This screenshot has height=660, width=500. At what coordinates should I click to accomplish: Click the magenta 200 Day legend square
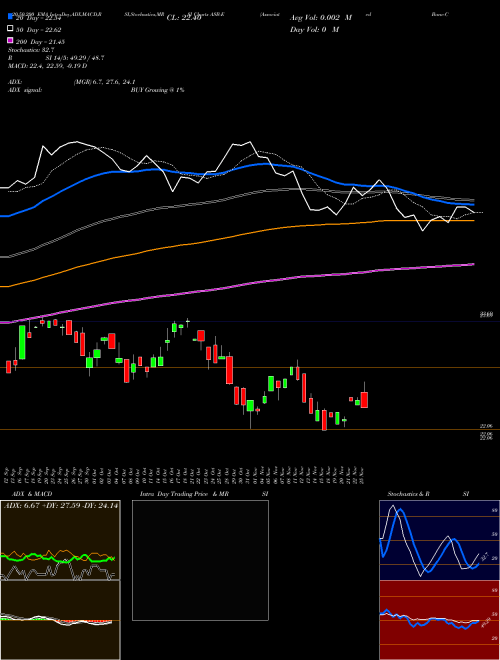coord(11,40)
